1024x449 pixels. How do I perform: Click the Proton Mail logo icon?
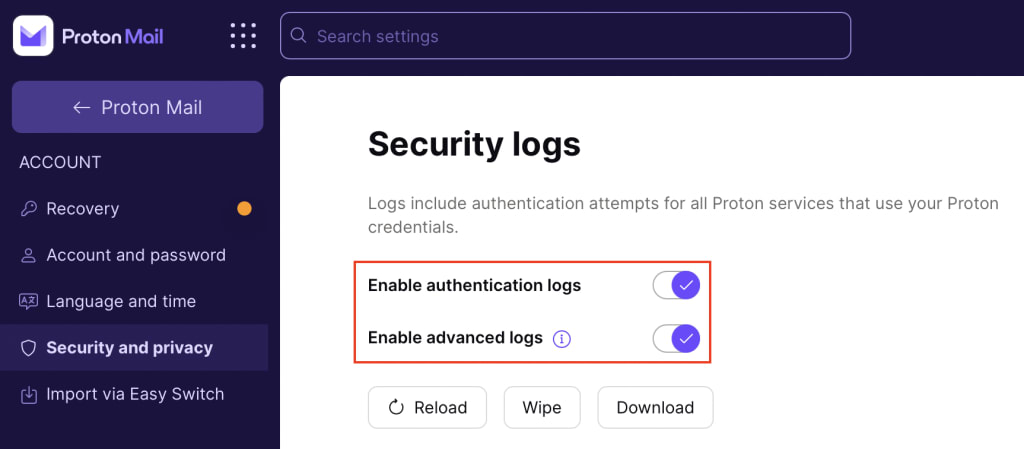(x=33, y=35)
